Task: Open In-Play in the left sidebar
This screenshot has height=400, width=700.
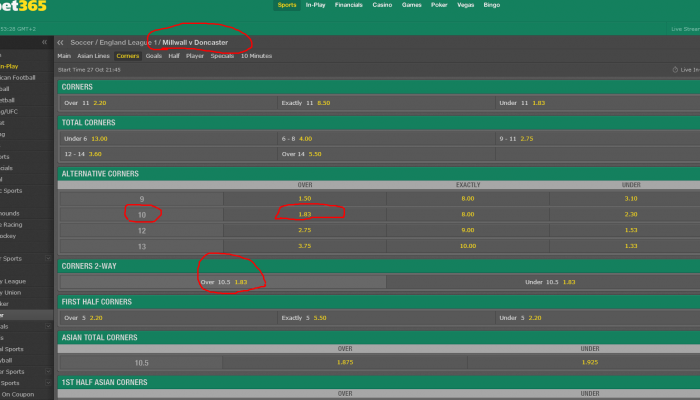Action: point(9,66)
